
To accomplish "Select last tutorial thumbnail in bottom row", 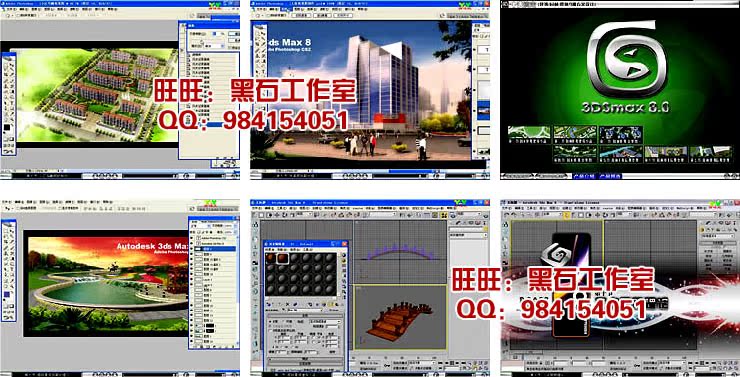I will (x=711, y=154).
